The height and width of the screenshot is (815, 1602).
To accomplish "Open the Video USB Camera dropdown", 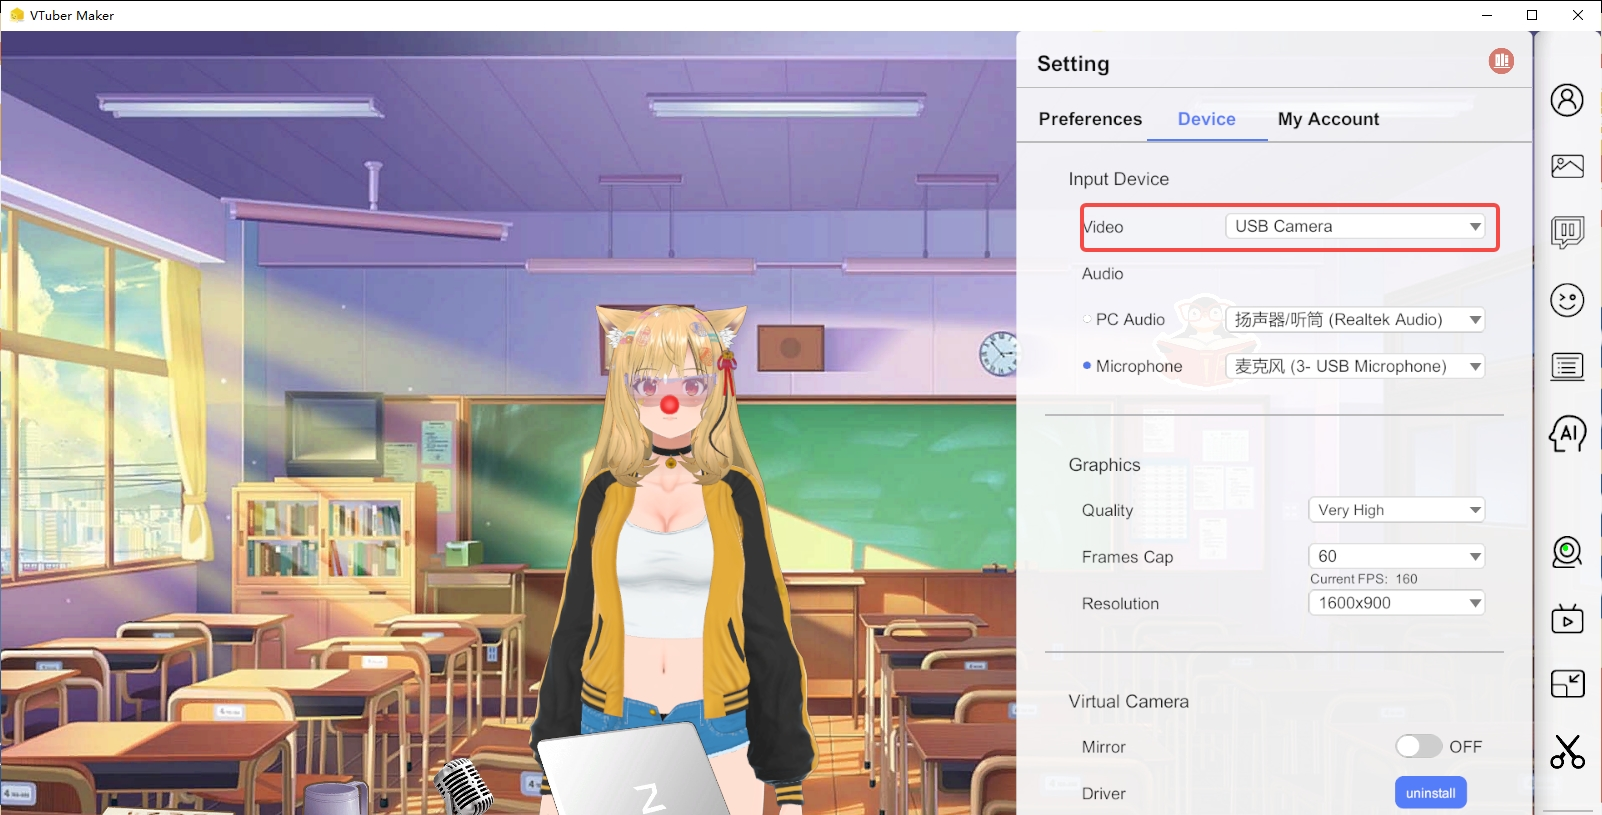I will [1355, 227].
